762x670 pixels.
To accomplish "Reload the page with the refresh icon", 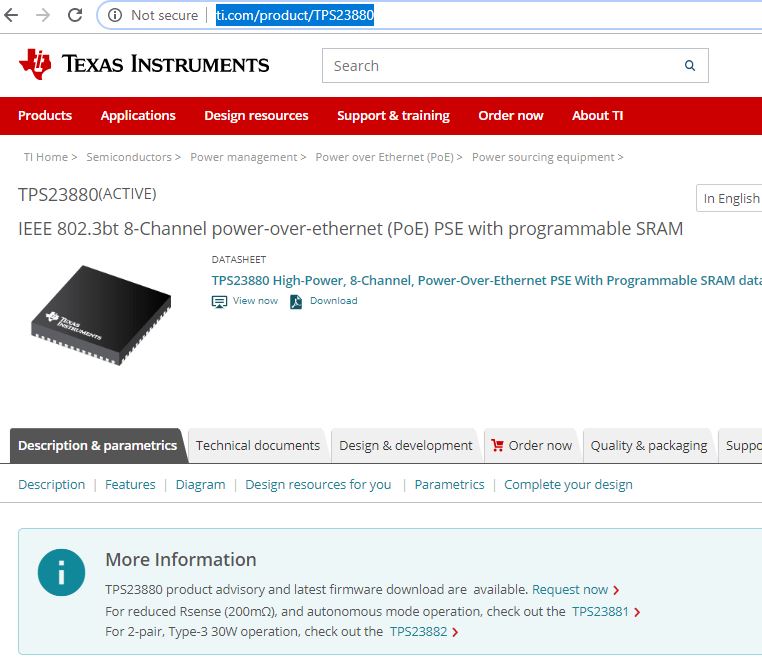I will click(75, 15).
